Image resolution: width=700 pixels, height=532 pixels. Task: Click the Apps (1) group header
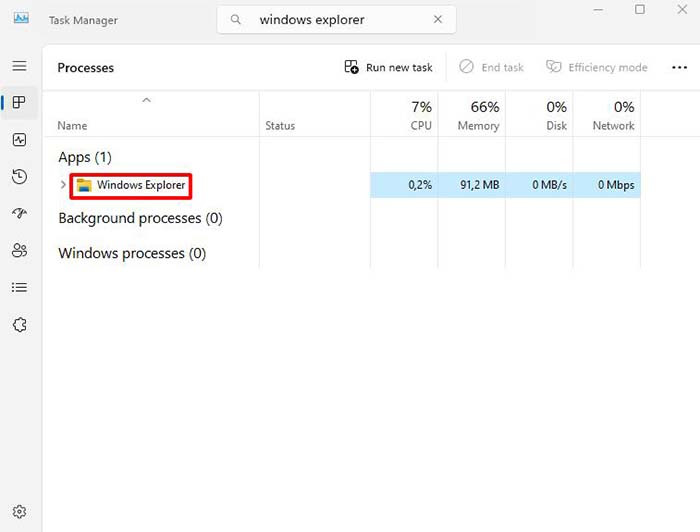click(85, 157)
